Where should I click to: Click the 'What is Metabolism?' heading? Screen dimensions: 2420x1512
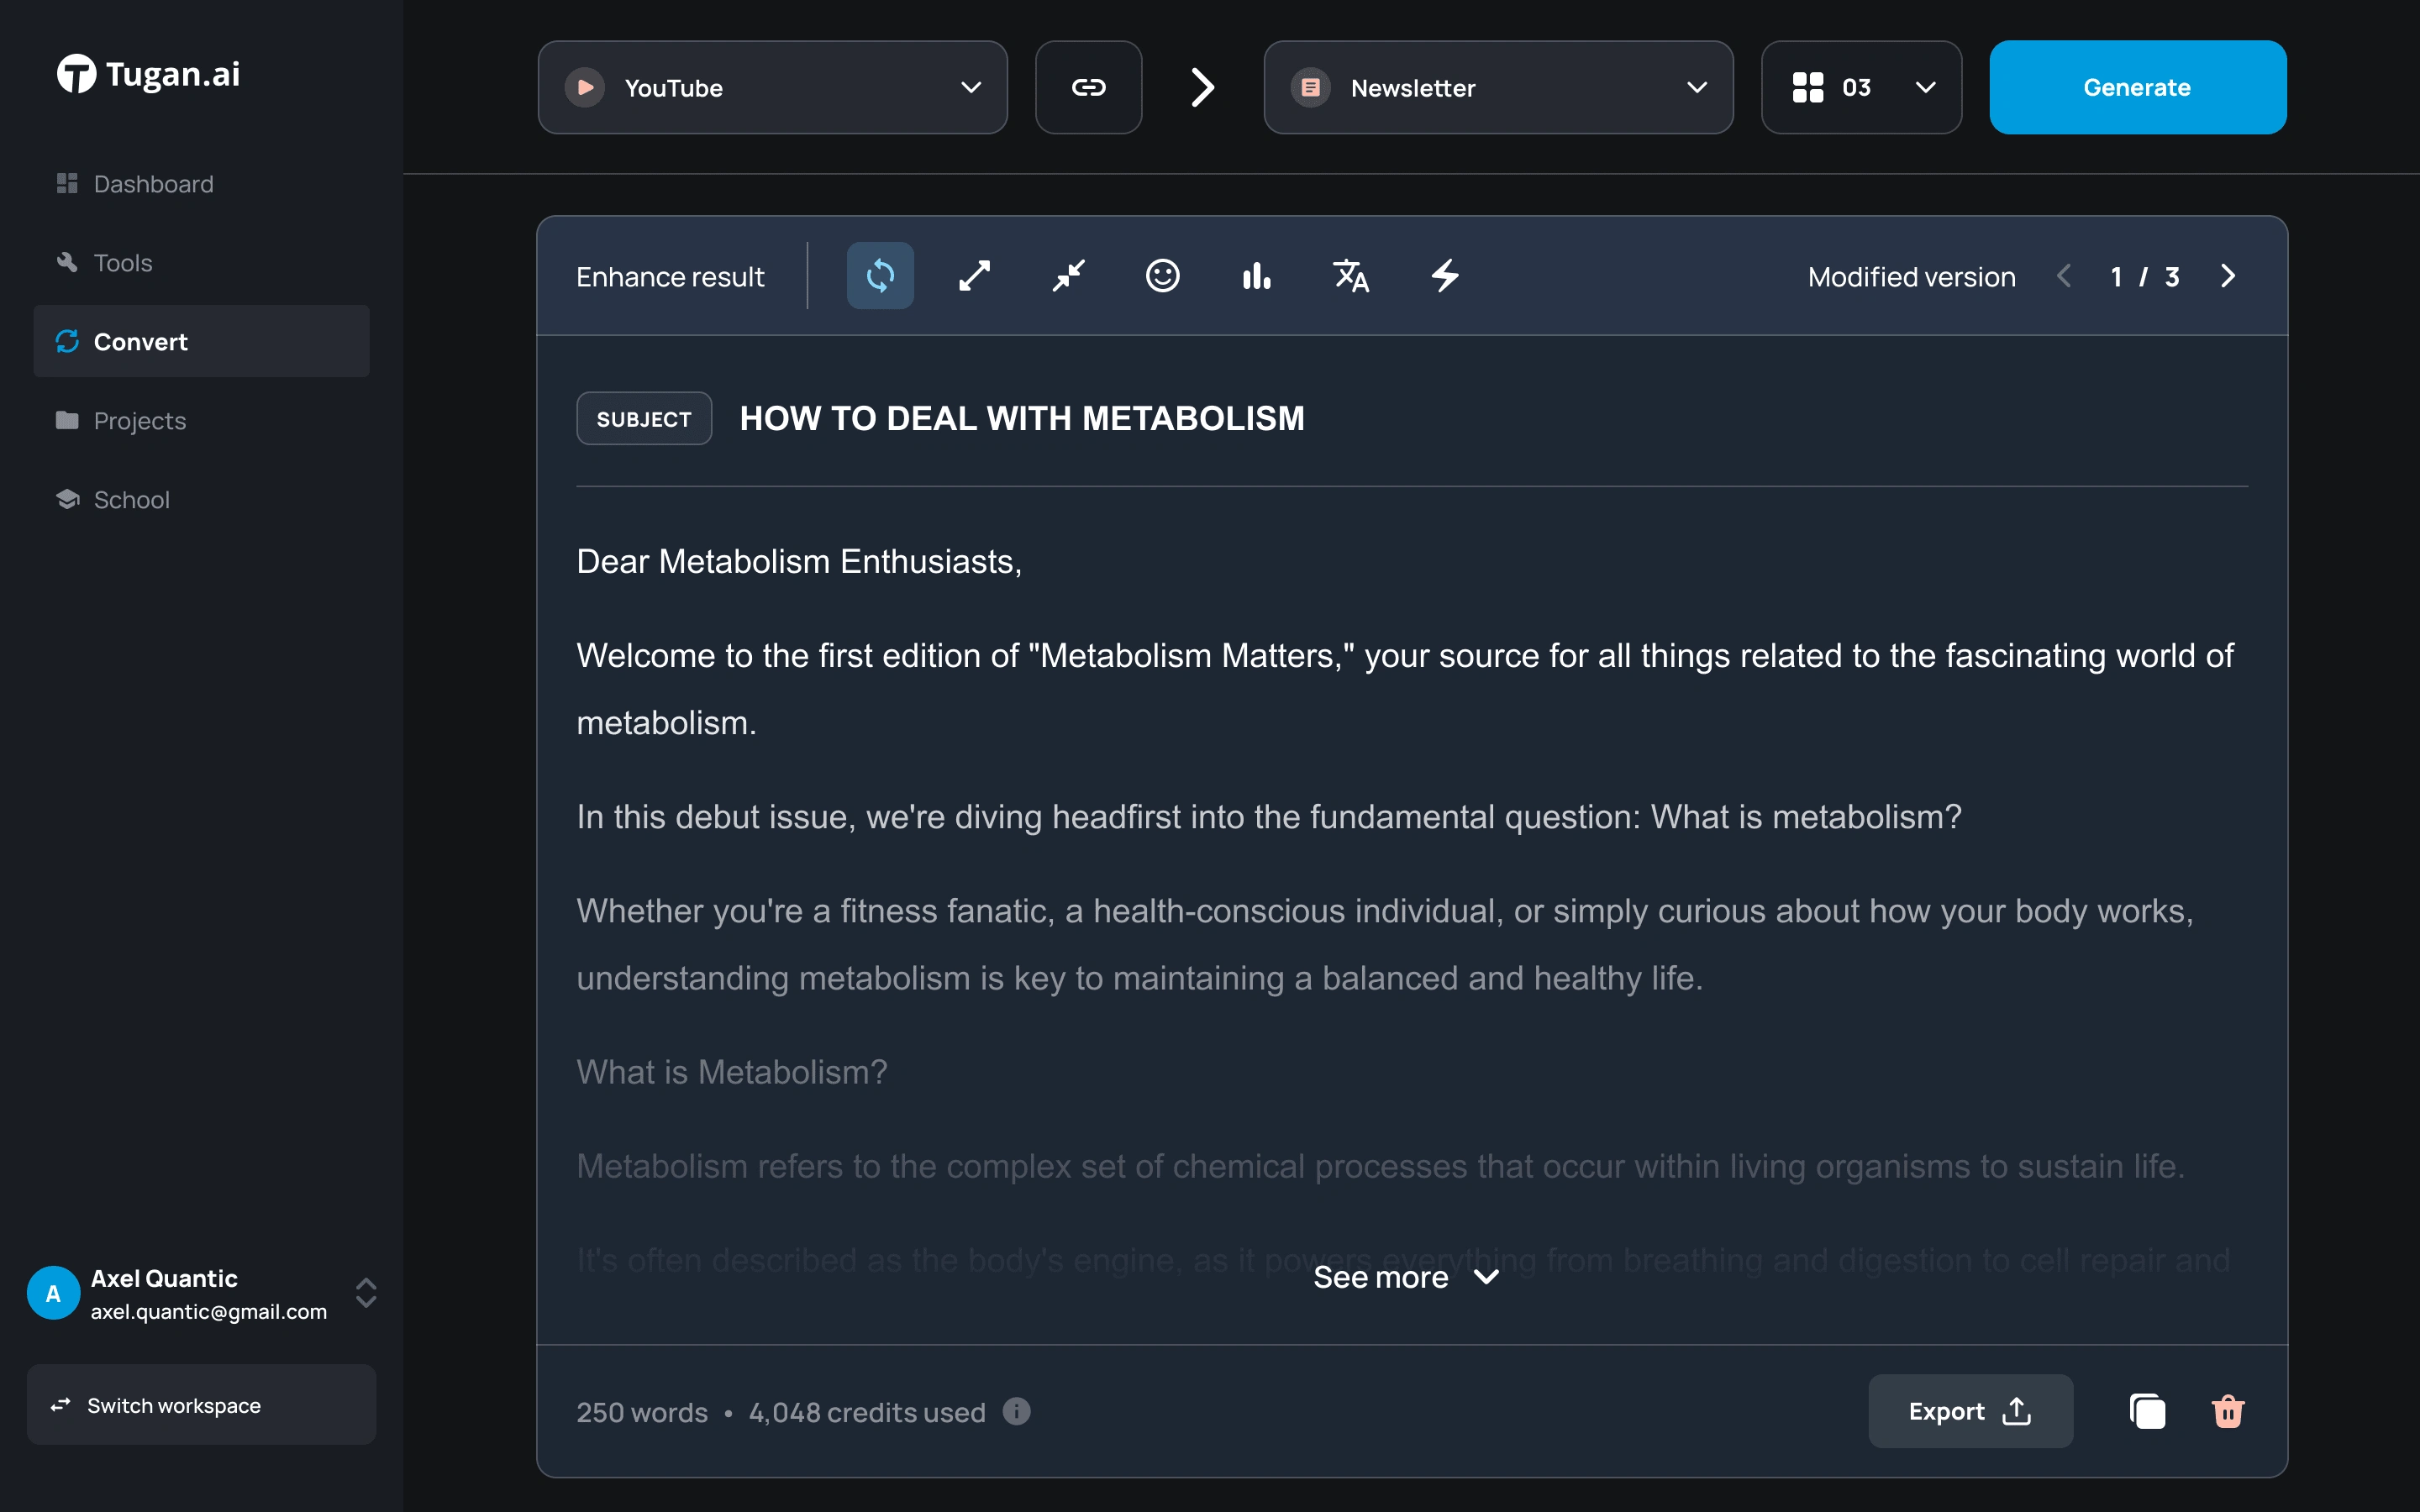[x=732, y=1072]
